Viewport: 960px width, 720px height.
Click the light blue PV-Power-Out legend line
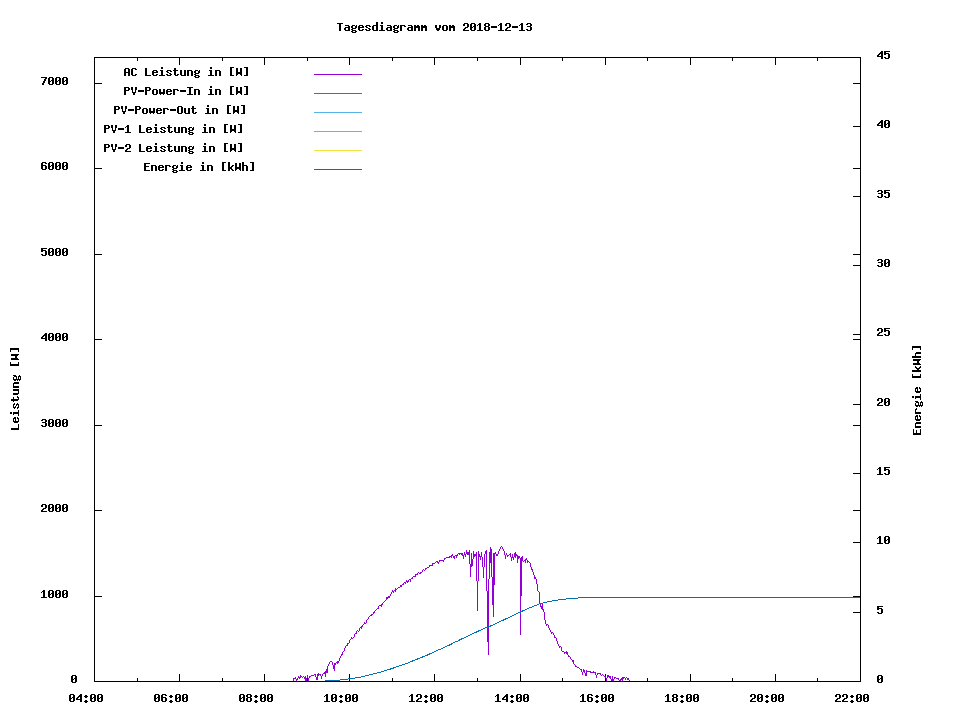[337, 112]
